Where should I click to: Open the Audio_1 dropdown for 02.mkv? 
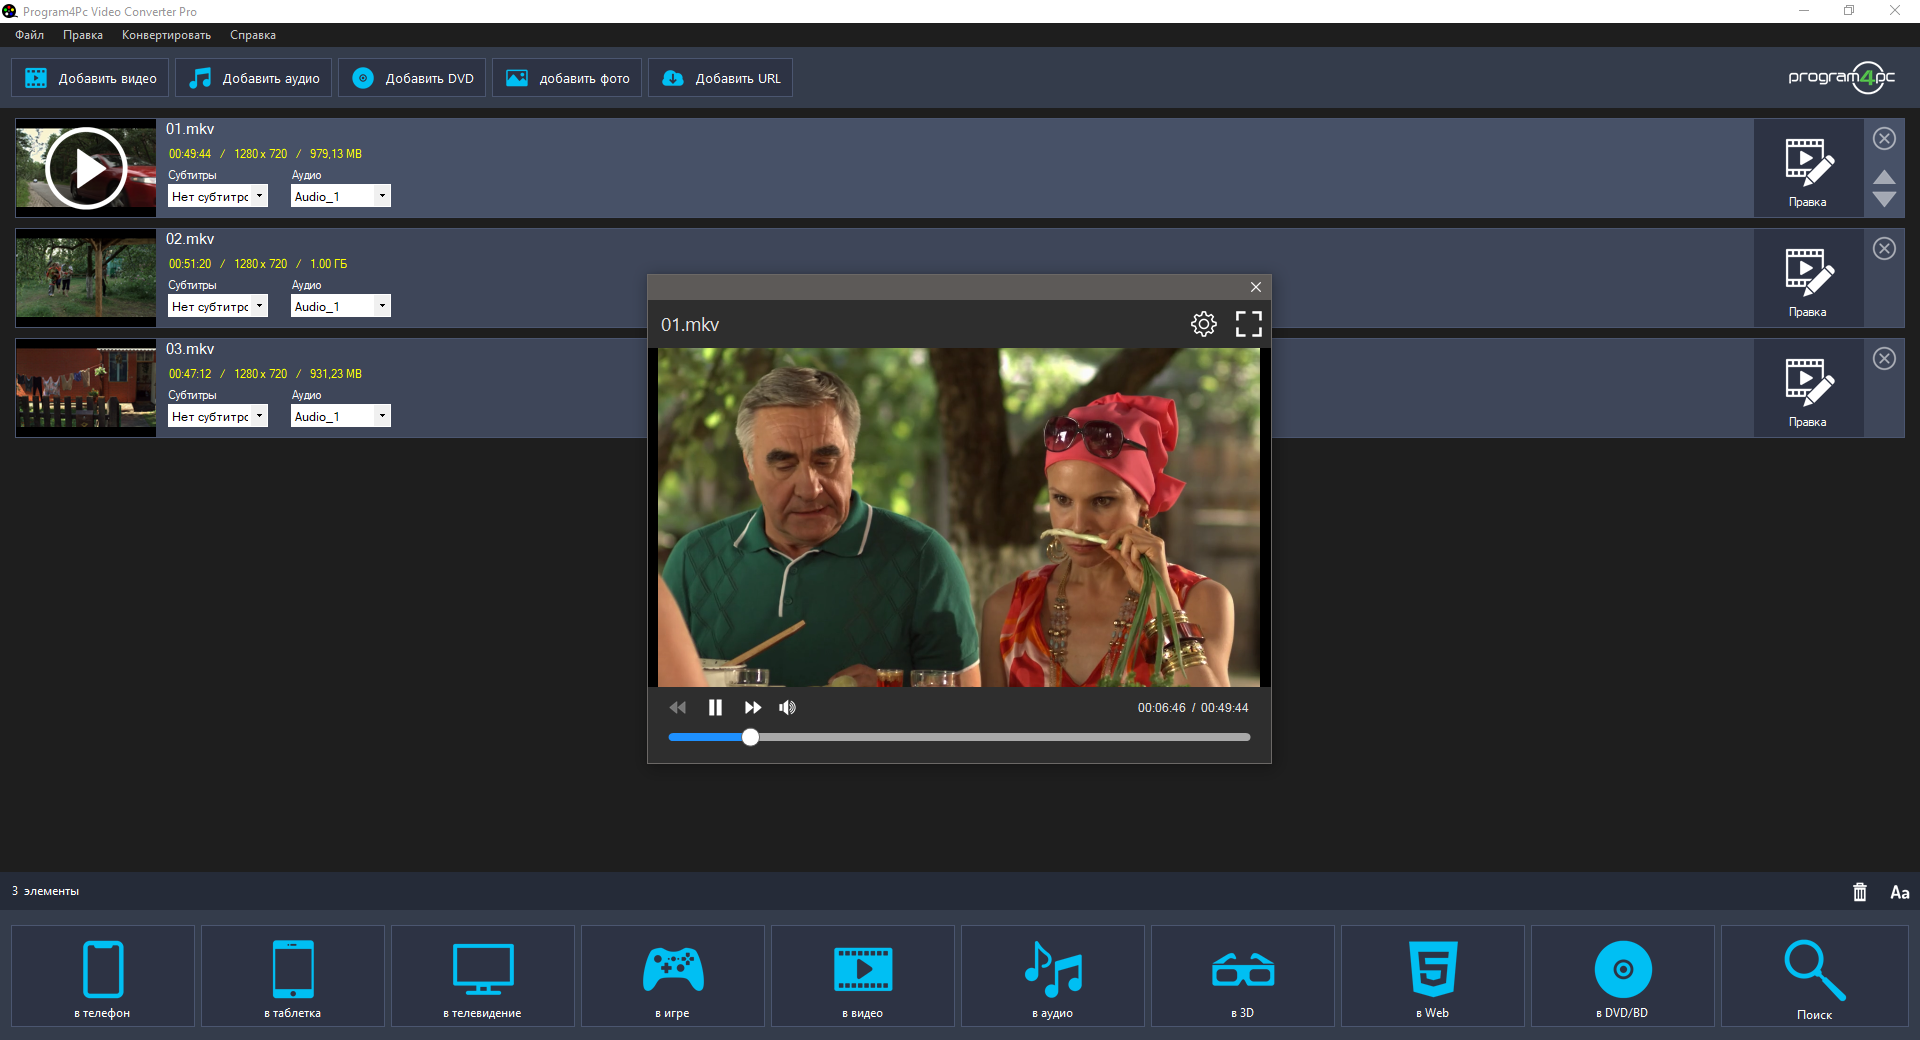pyautogui.click(x=382, y=306)
